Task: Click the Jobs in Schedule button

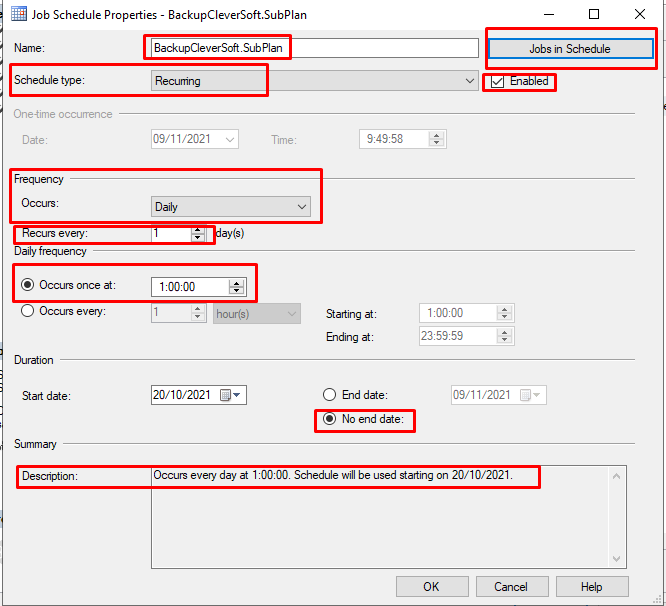Action: [x=570, y=49]
